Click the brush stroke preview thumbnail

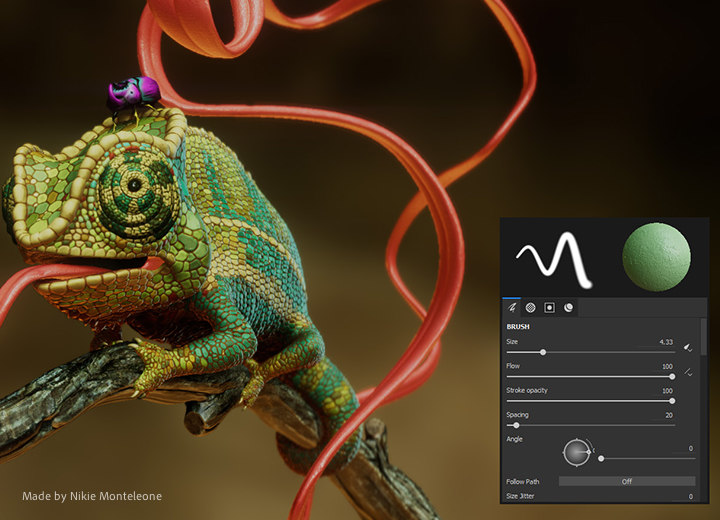tap(554, 260)
